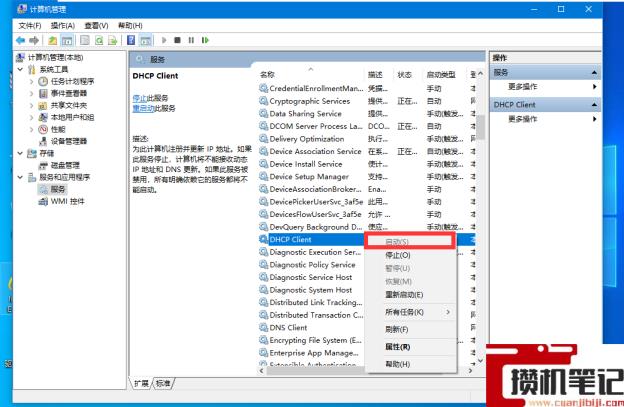Select the DNS Client service row
Screen dimensions: 624x407
[312, 327]
